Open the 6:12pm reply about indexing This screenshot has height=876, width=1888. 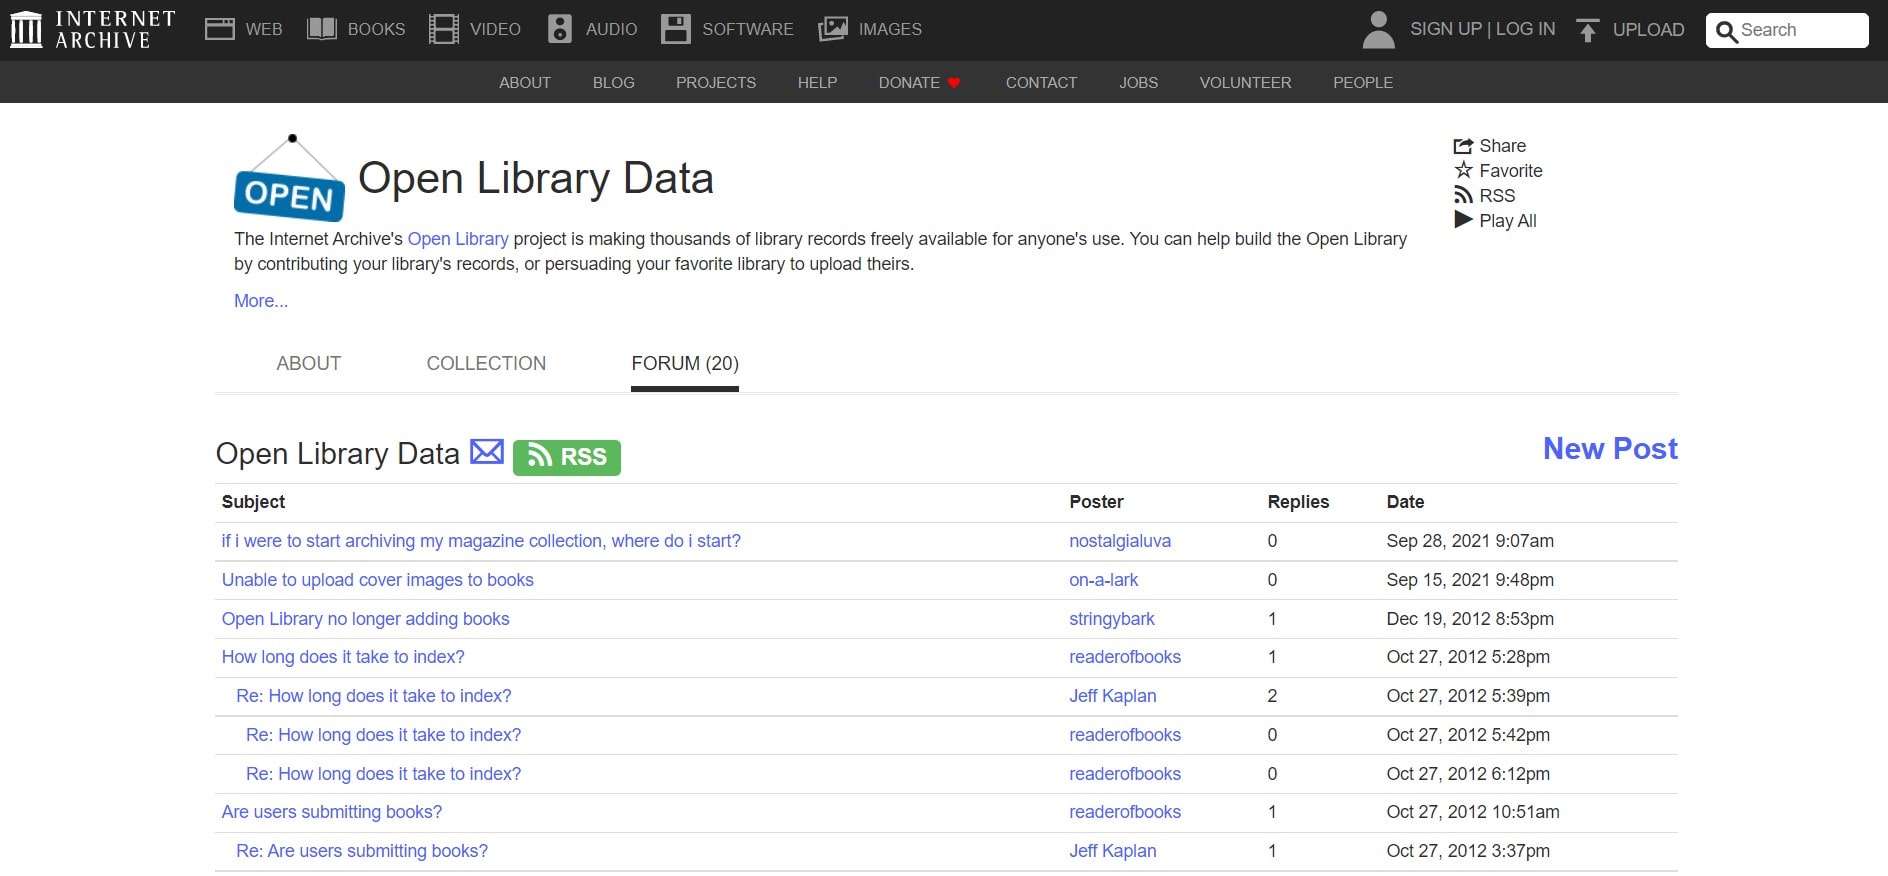(384, 774)
